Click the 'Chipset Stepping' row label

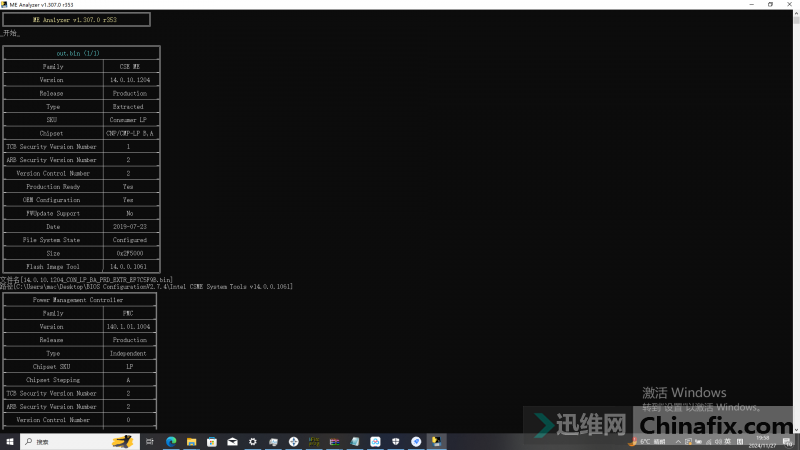(53, 380)
